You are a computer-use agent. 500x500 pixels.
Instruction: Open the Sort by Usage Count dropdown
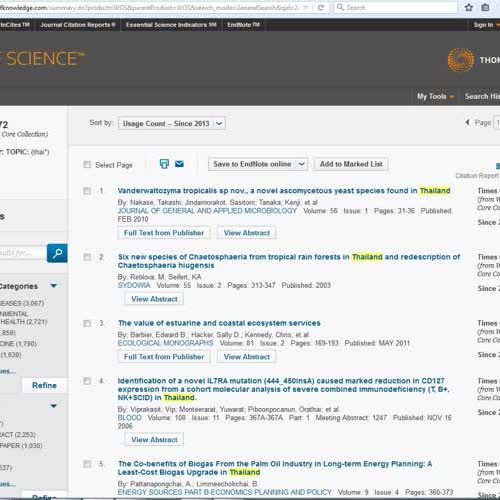172,123
